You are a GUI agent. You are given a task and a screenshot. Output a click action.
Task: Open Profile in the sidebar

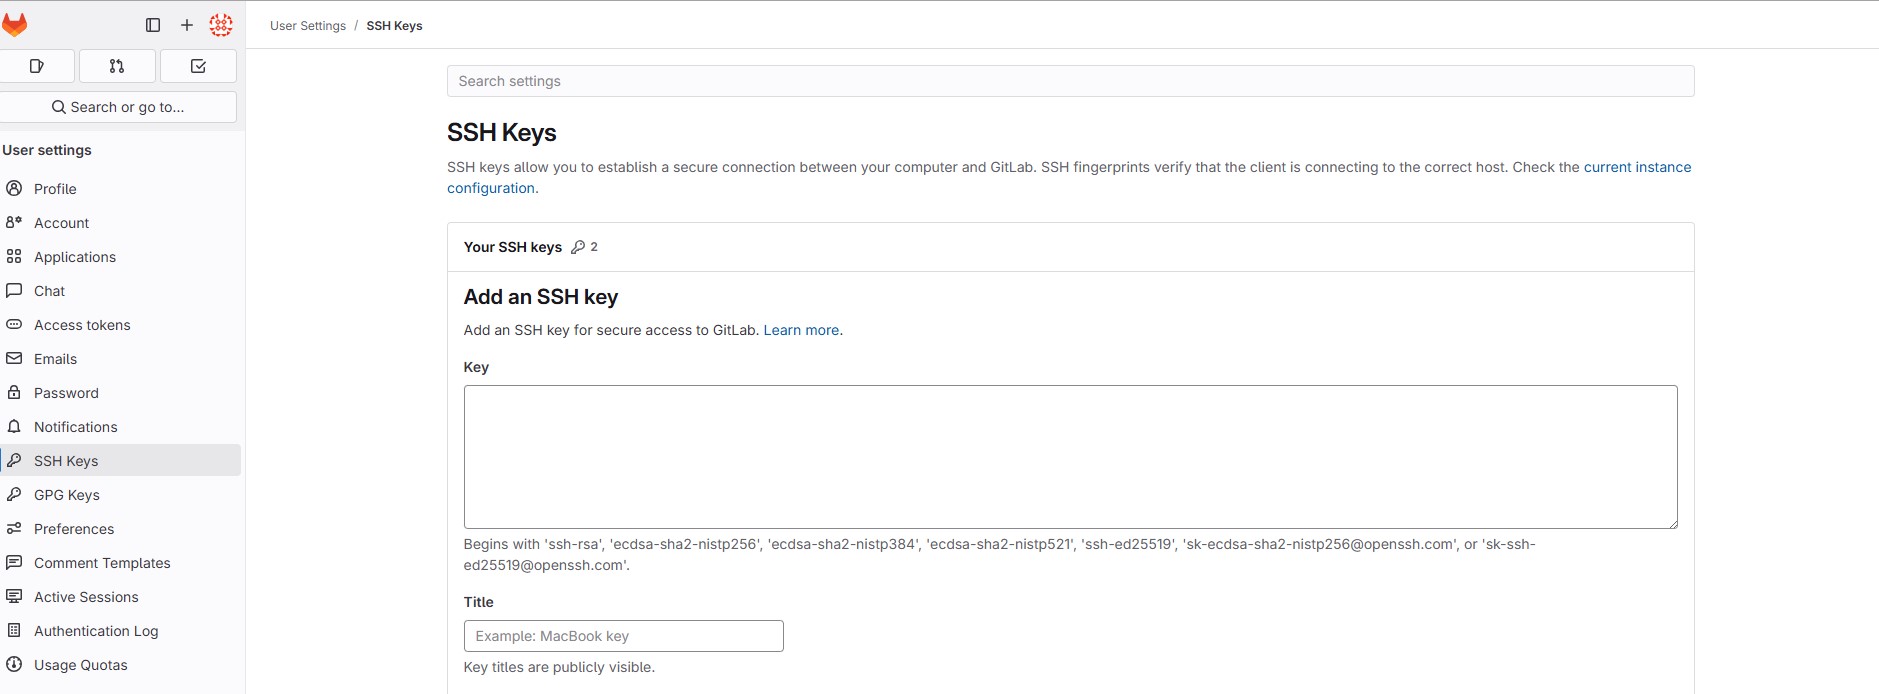(x=55, y=189)
